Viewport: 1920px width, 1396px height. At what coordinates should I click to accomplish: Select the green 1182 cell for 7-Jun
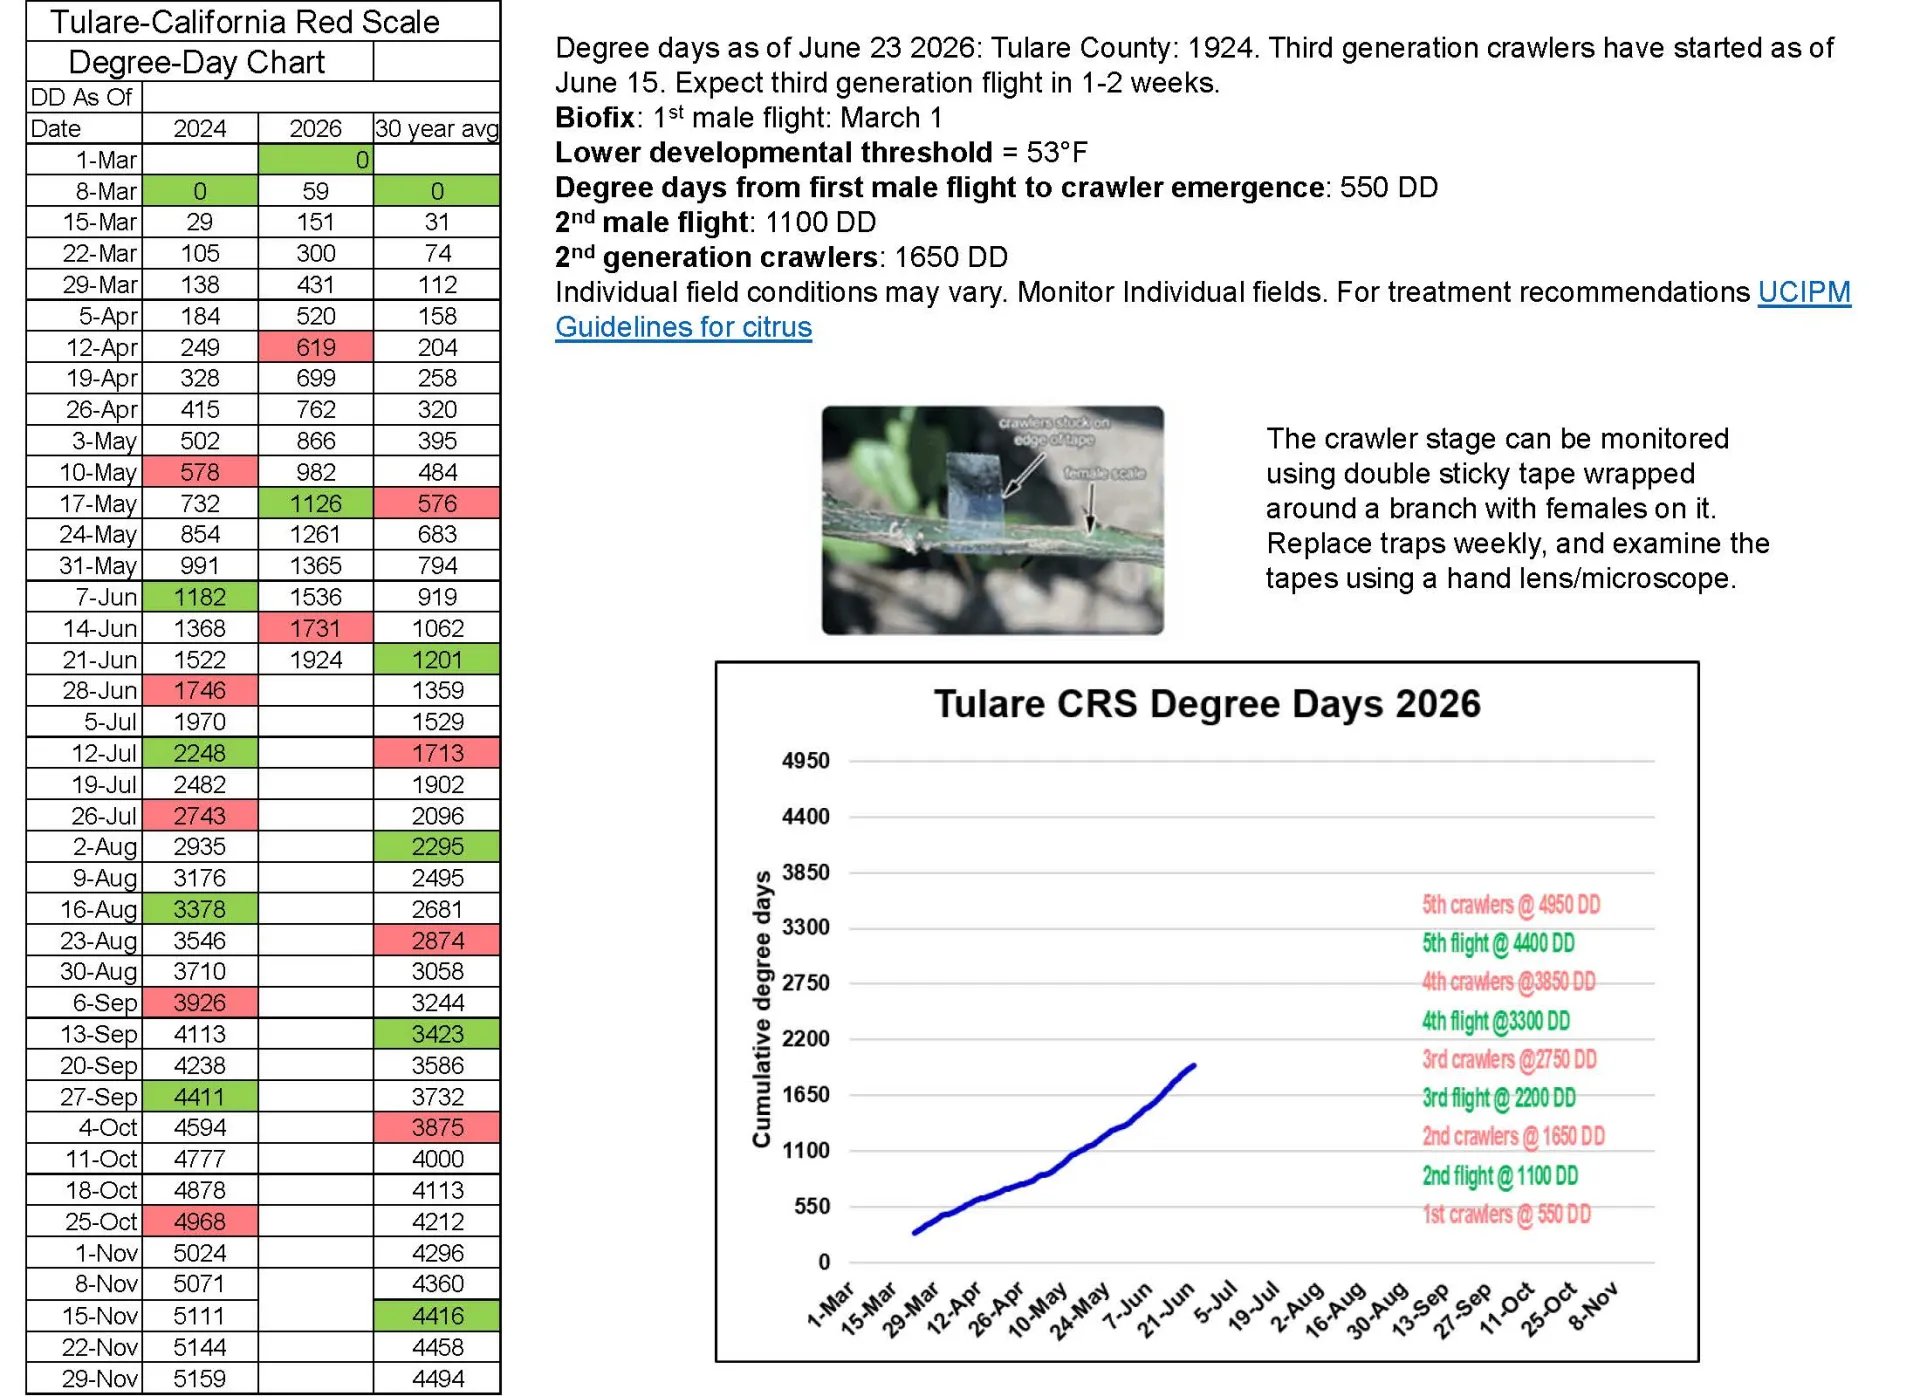200,597
